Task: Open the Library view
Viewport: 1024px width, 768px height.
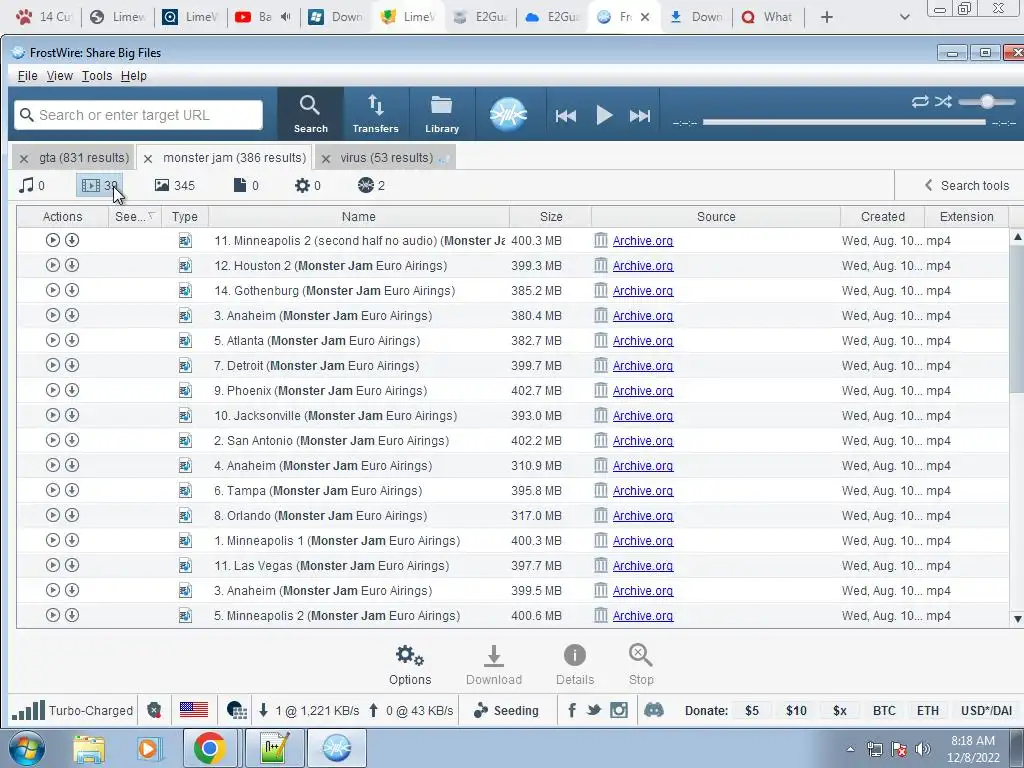Action: [442, 114]
